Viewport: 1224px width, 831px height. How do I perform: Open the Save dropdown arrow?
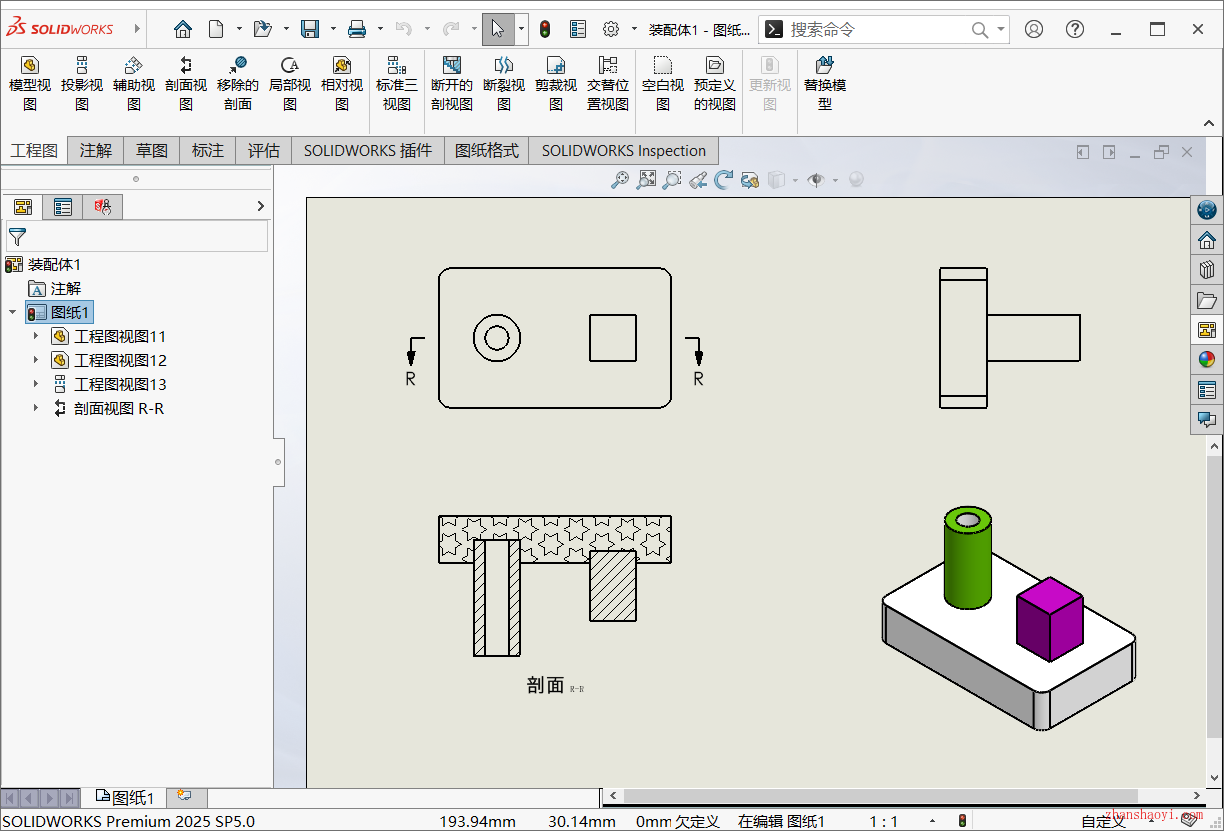[333, 29]
